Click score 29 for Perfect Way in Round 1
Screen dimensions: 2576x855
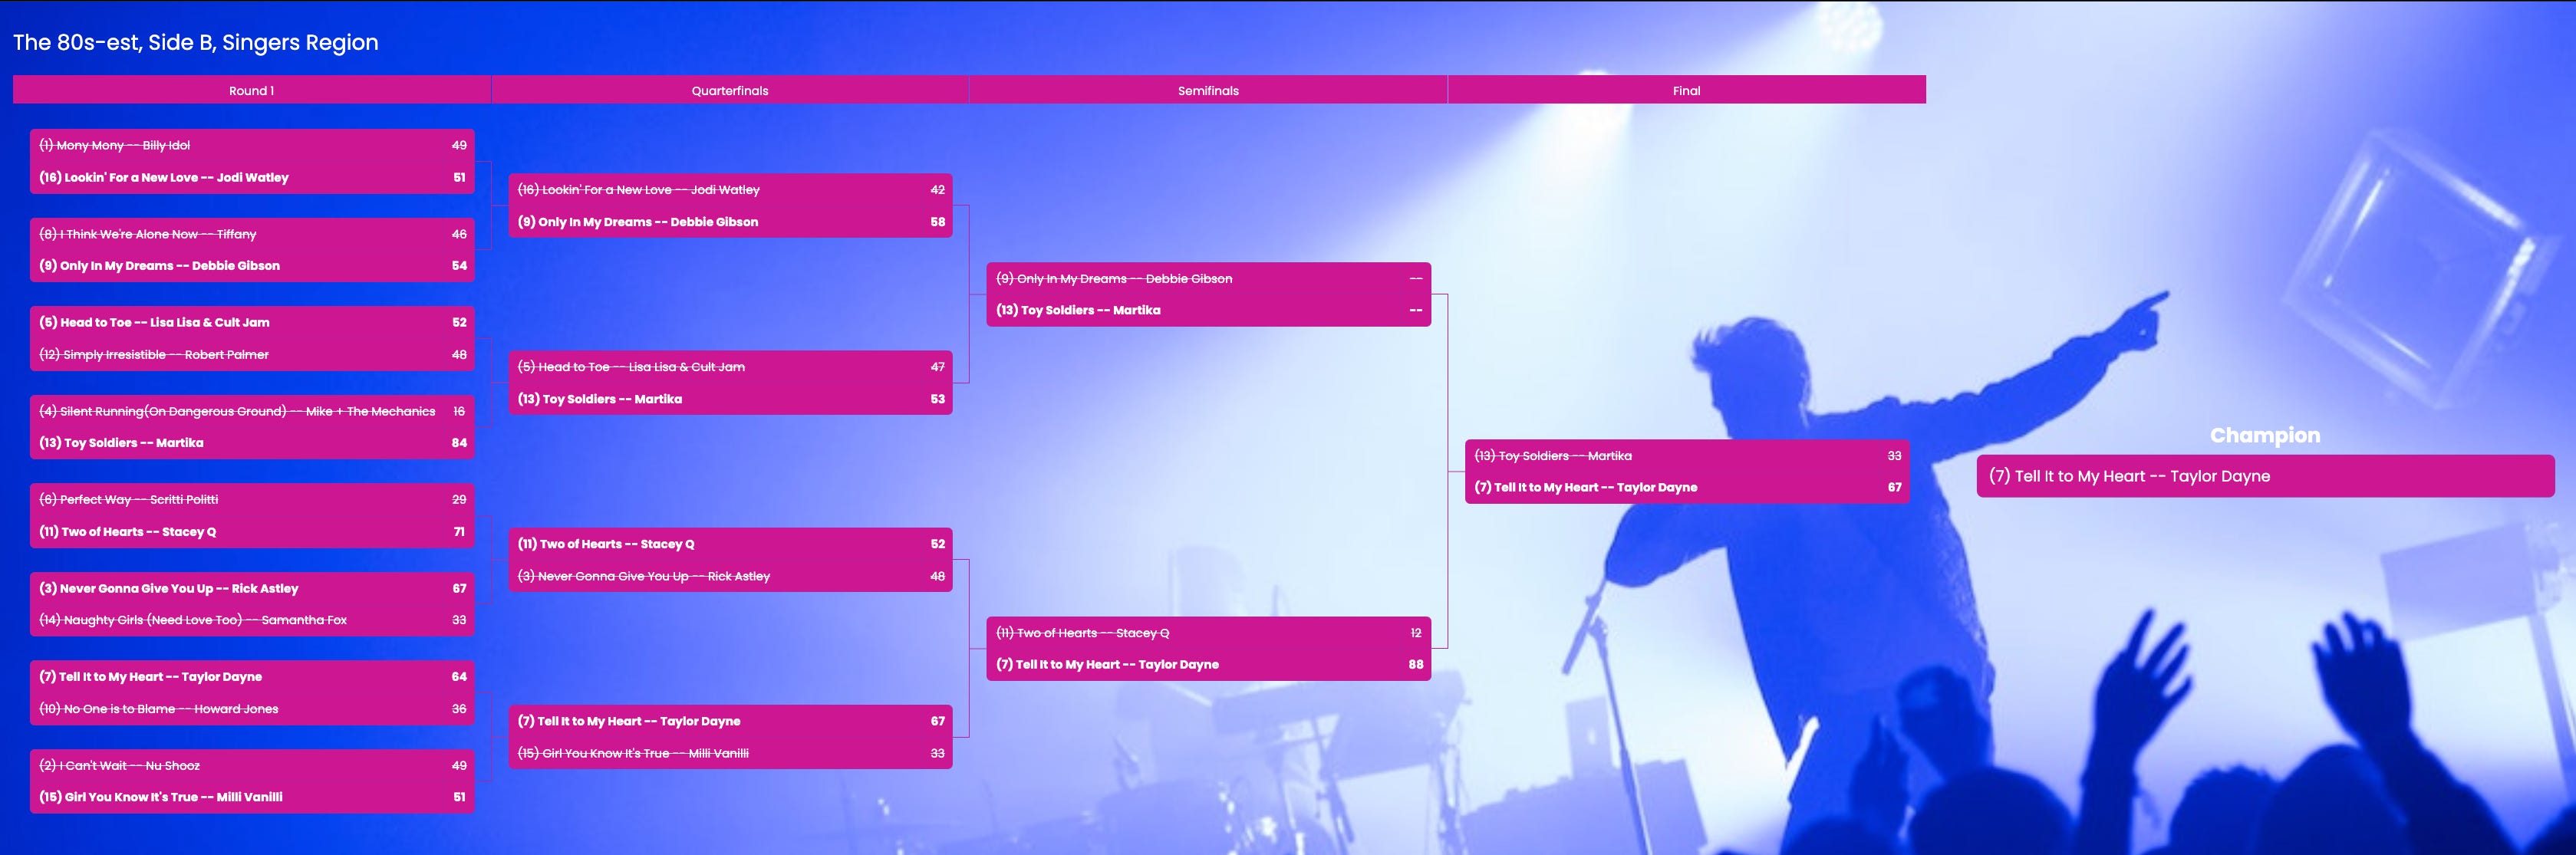[459, 499]
